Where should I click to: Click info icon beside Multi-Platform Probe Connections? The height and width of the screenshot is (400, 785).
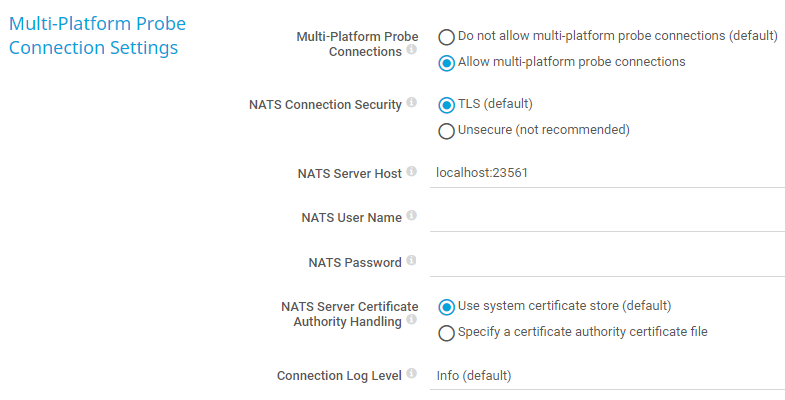(x=412, y=50)
